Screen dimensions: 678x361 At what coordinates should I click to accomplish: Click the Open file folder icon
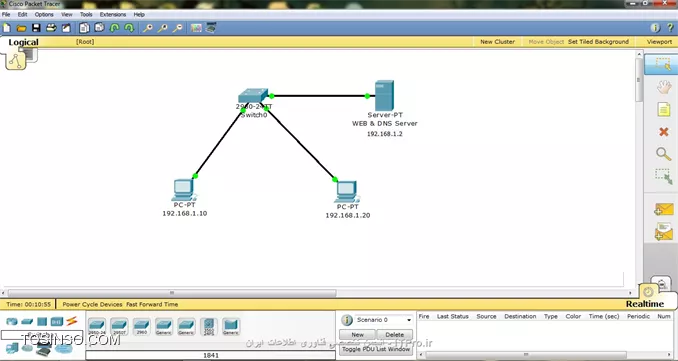[x=21, y=28]
